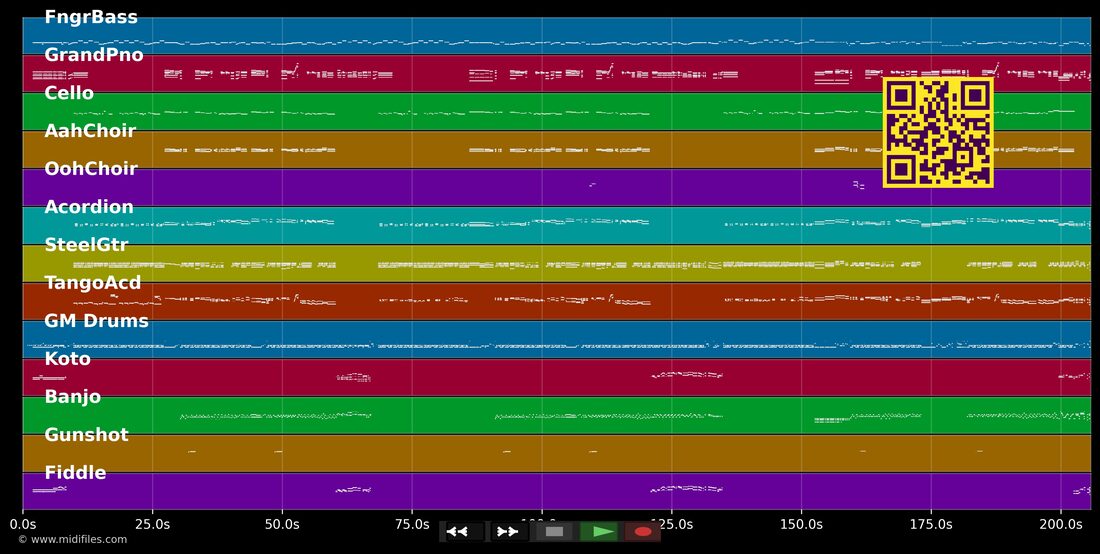Jump to the 0.0s timeline start
This screenshot has width=1100, height=554.
click(x=22, y=524)
